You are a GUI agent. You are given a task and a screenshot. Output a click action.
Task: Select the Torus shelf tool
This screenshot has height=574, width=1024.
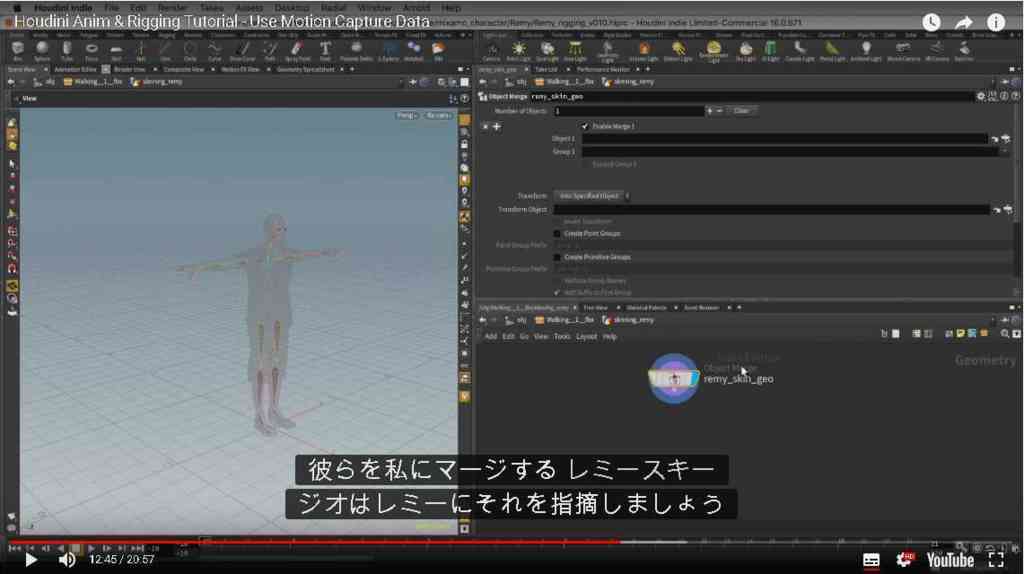(x=91, y=50)
